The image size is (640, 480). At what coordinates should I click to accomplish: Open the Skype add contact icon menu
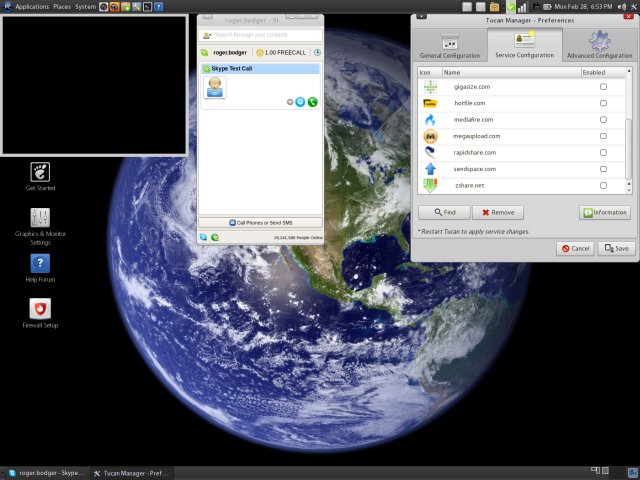point(207,35)
